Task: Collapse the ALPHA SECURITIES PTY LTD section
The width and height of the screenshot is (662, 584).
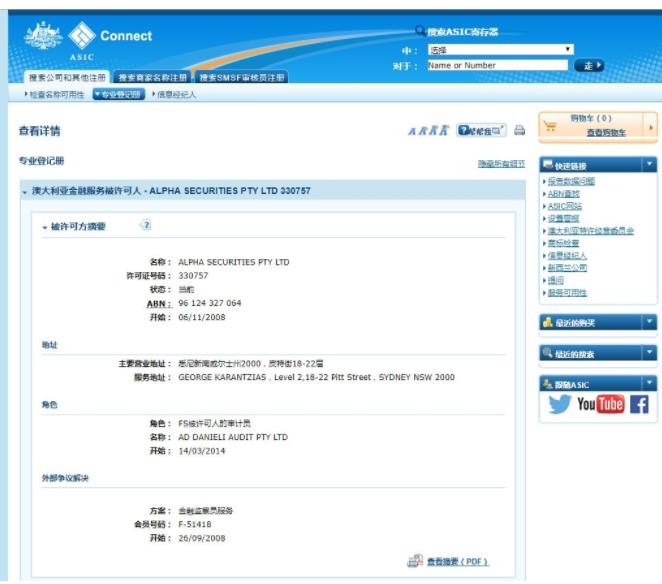Action: click(x=24, y=190)
